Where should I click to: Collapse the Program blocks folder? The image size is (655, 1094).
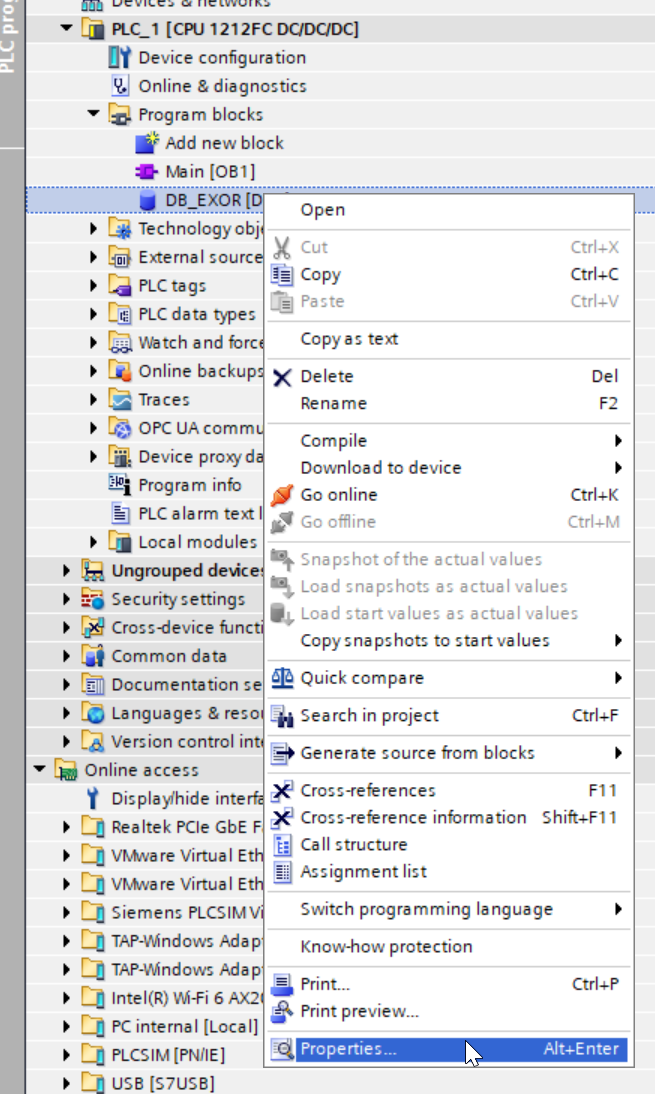93,114
